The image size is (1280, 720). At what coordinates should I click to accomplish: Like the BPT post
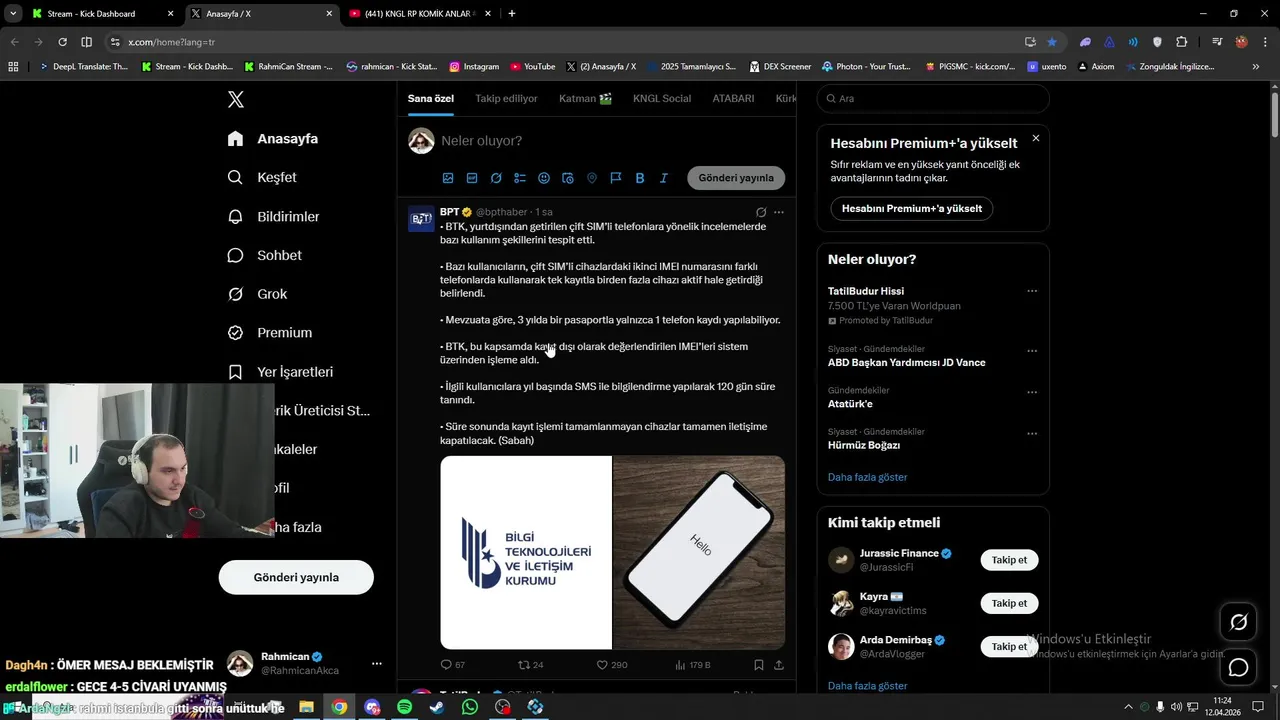tap(612, 665)
